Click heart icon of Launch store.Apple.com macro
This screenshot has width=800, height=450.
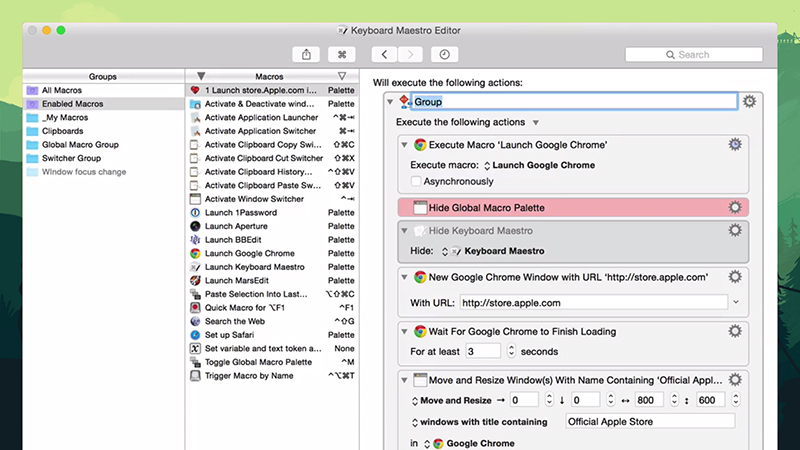(x=195, y=90)
